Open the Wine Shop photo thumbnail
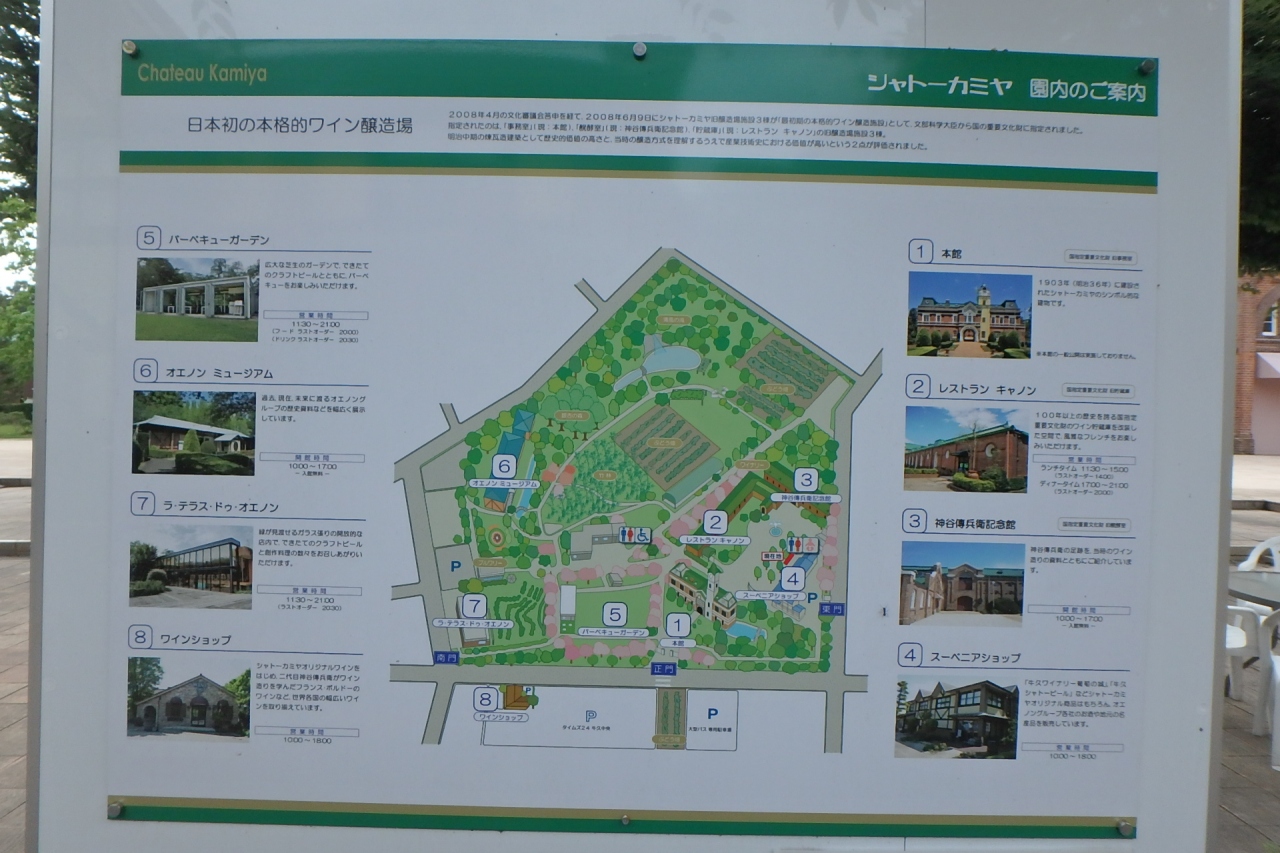Image resolution: width=1280 pixels, height=853 pixels. [188, 696]
